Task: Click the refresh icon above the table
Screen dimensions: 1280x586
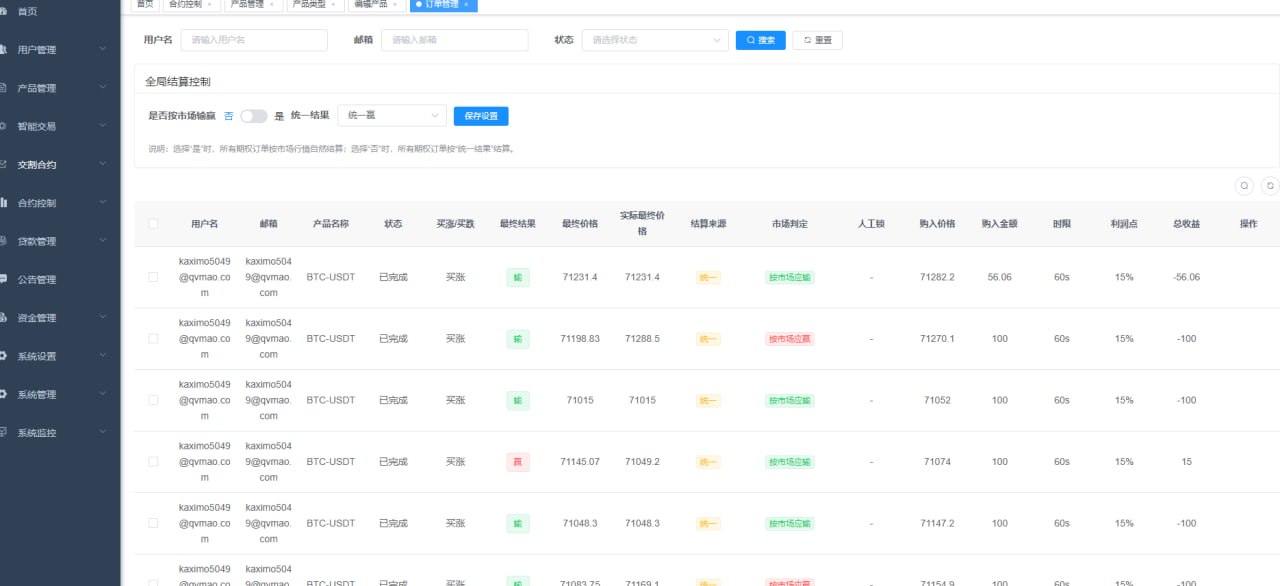Action: click(1269, 186)
